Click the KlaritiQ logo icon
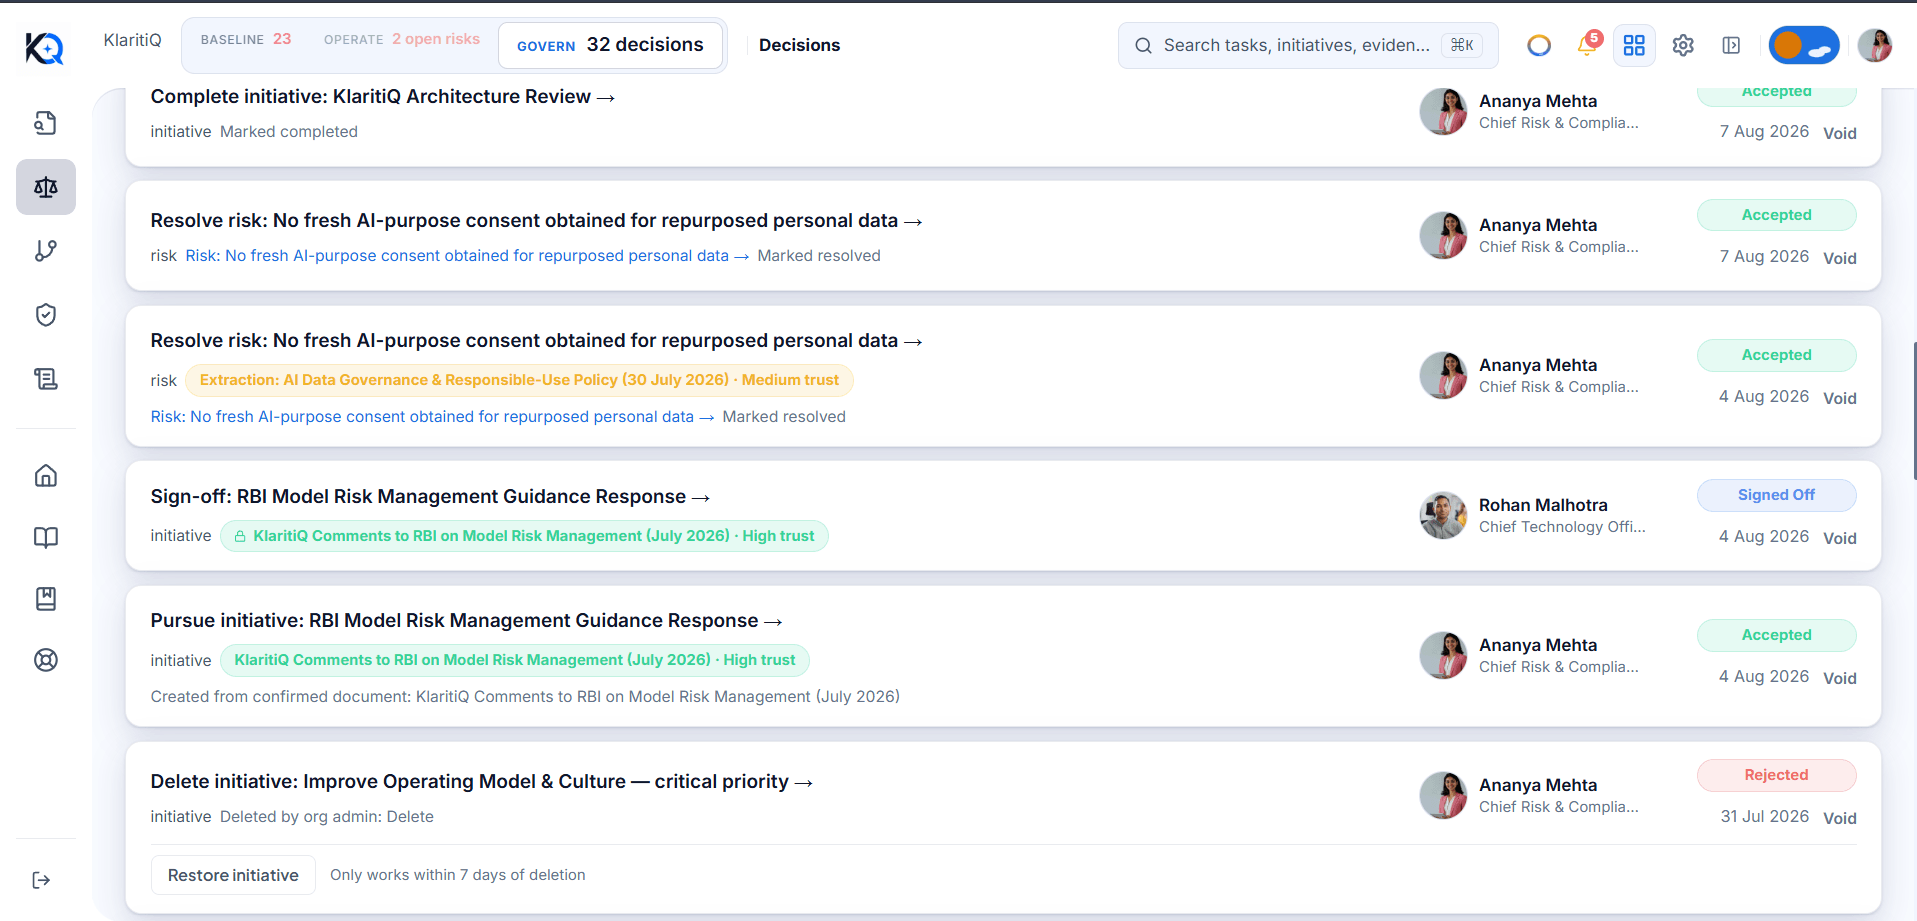 click(45, 47)
